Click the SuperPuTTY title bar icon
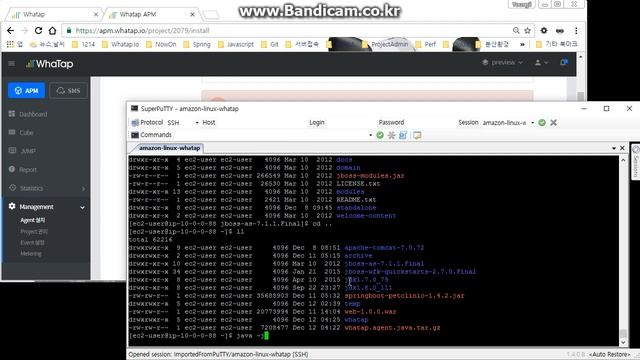 (134, 109)
